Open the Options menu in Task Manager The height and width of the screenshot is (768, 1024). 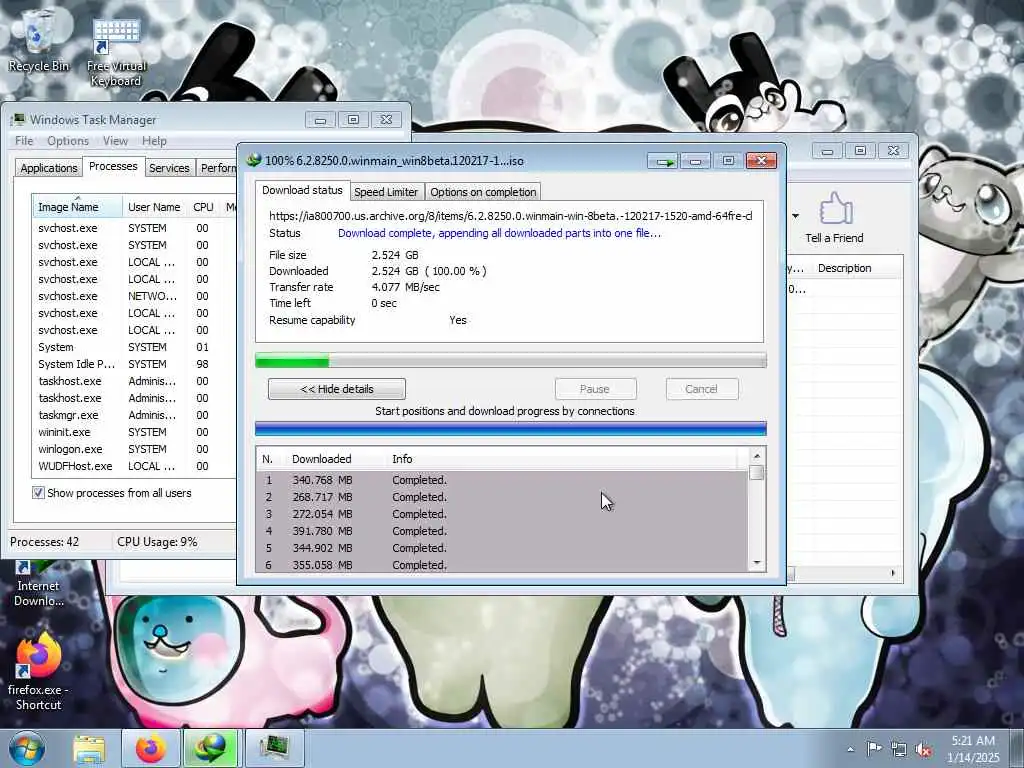[x=67, y=141]
